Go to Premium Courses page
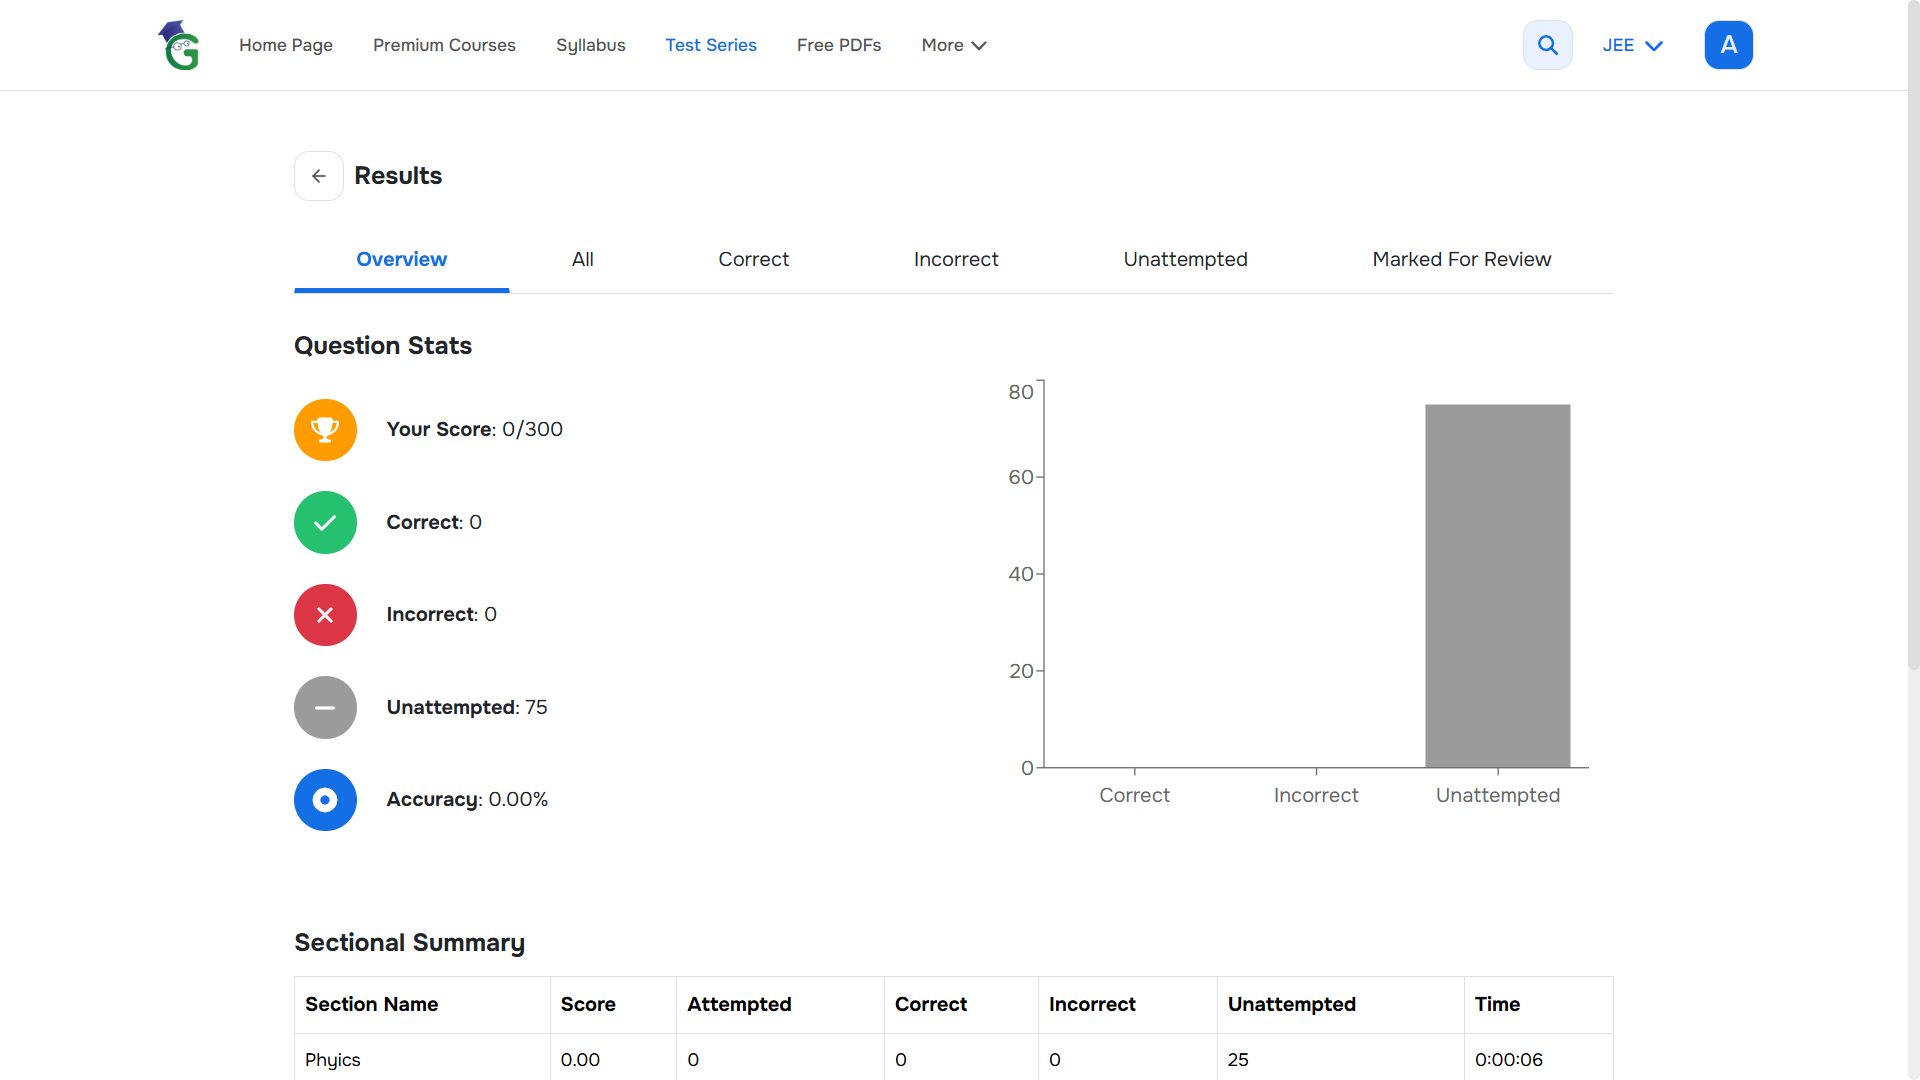The image size is (1920, 1080). (x=444, y=45)
